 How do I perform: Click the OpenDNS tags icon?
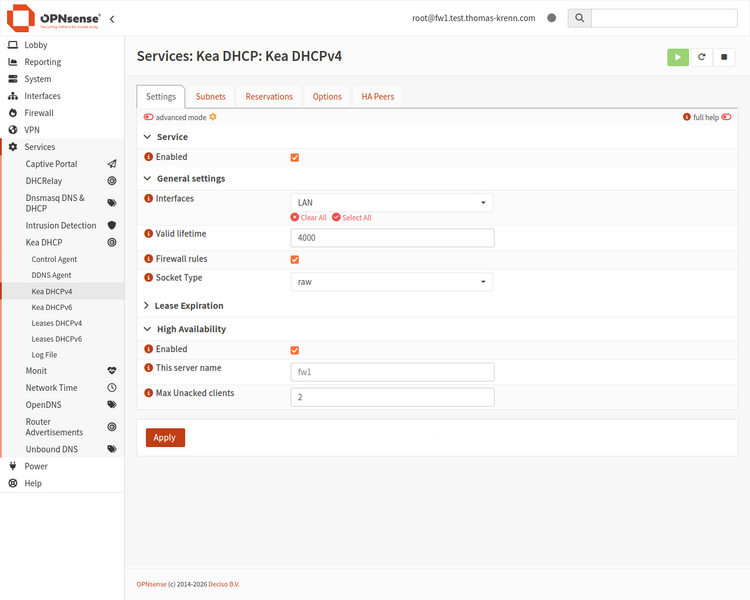tap(112, 405)
